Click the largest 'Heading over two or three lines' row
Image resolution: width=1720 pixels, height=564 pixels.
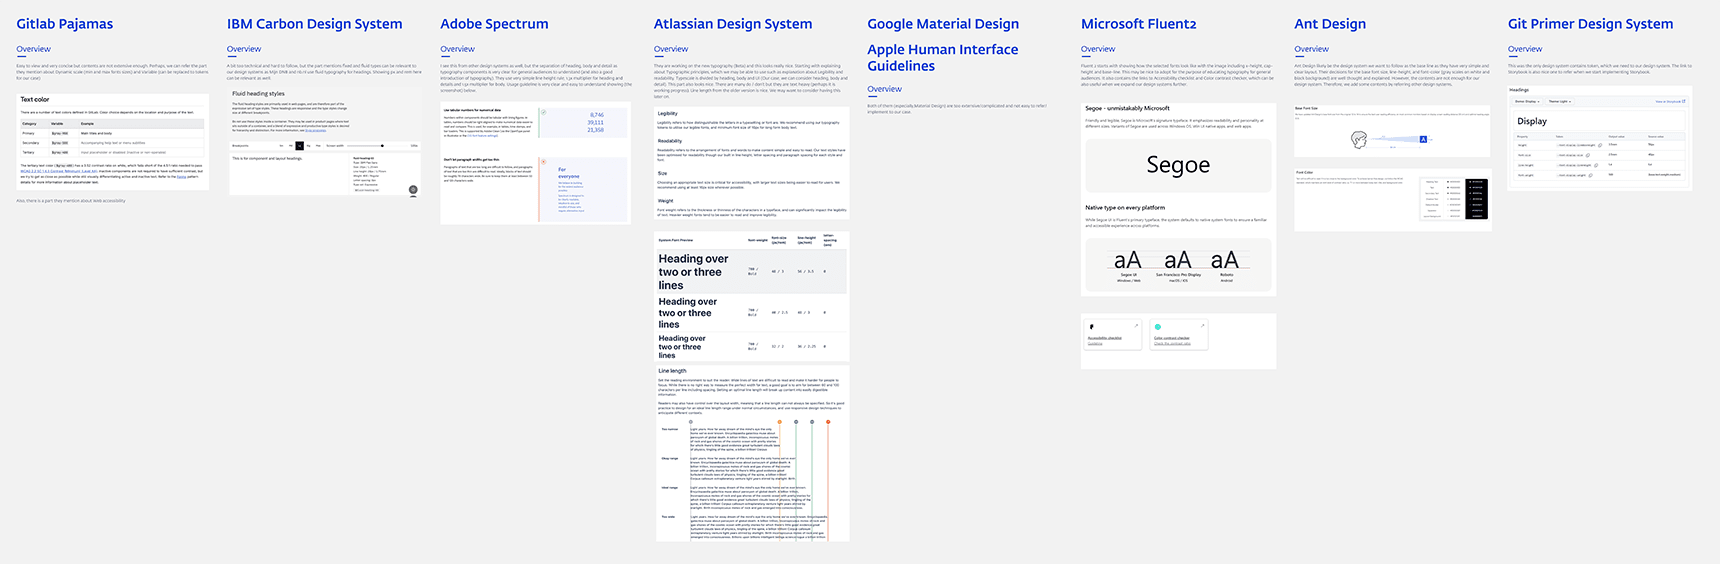(x=751, y=272)
